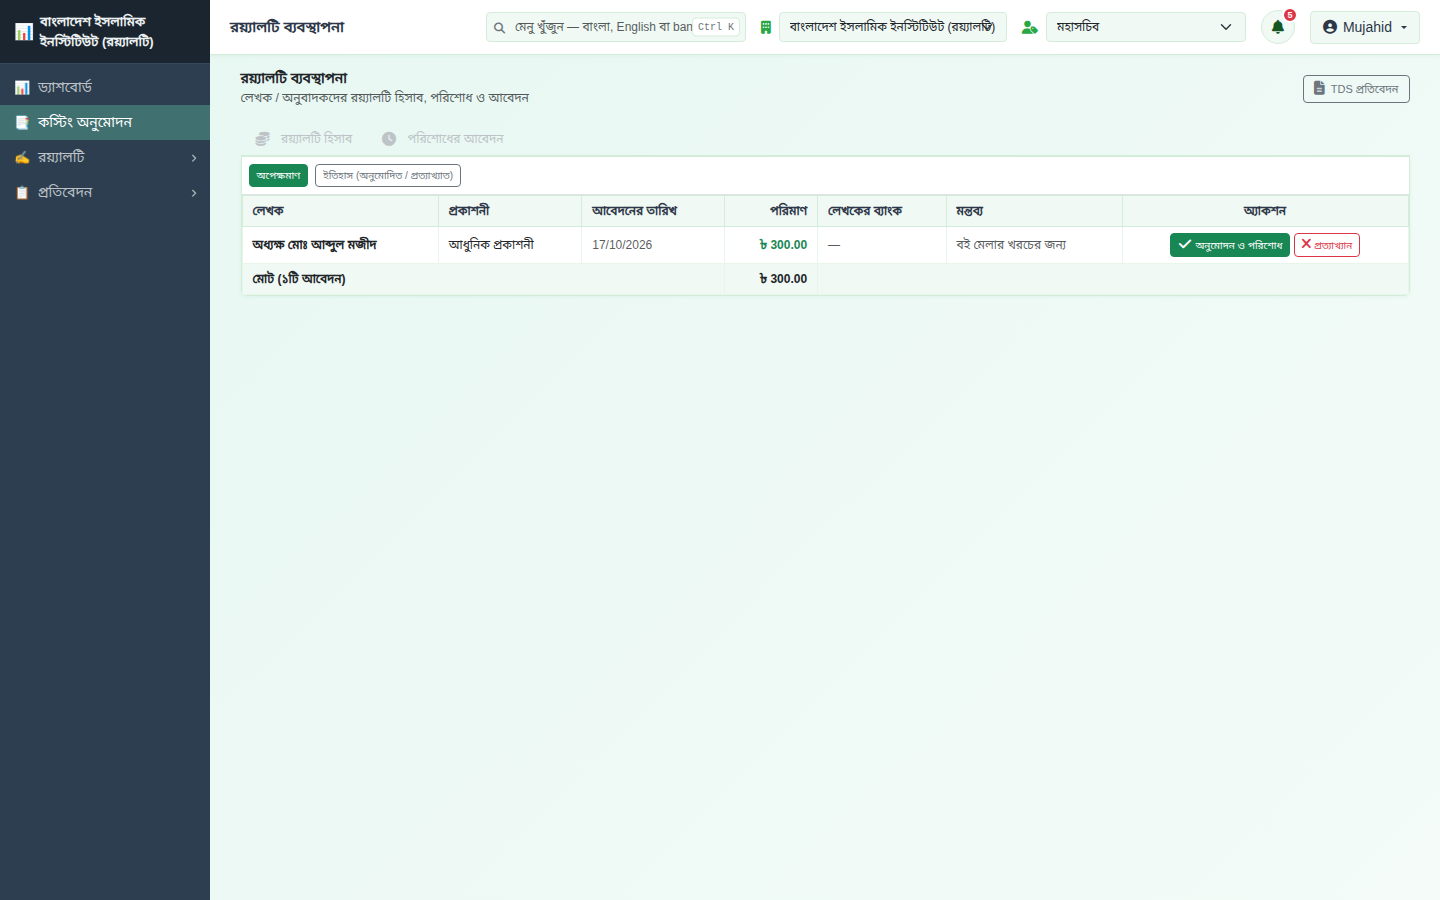Open the বাংলাদেশ ইসলামিক ইনস্টিটিউট organization selector

point(893,27)
